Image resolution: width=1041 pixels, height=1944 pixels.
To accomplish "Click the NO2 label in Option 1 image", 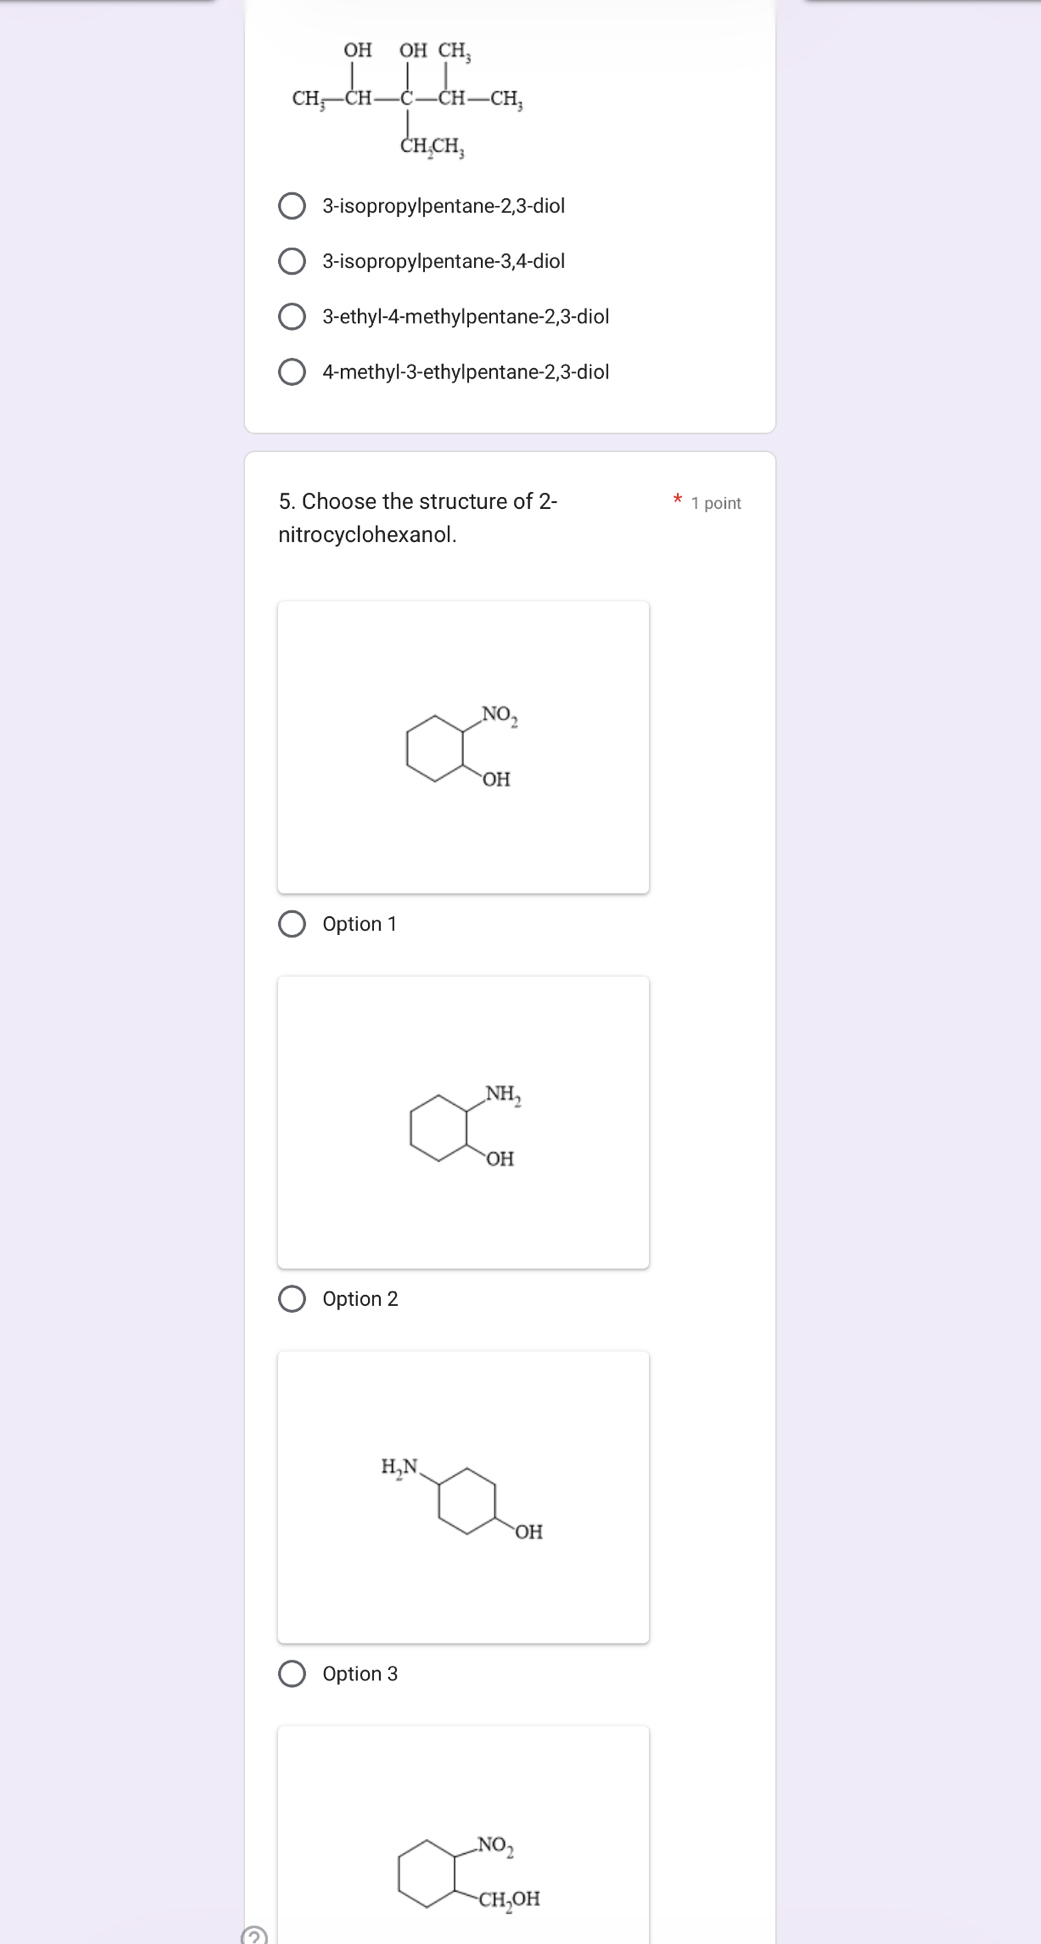I will [499, 715].
